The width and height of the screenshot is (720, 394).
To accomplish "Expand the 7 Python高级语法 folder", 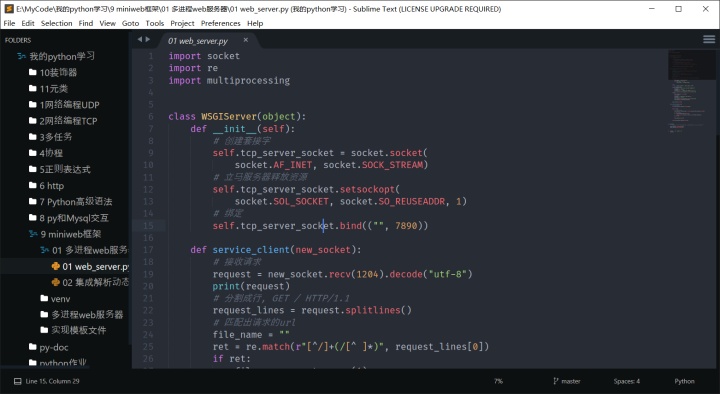I will click(71, 202).
